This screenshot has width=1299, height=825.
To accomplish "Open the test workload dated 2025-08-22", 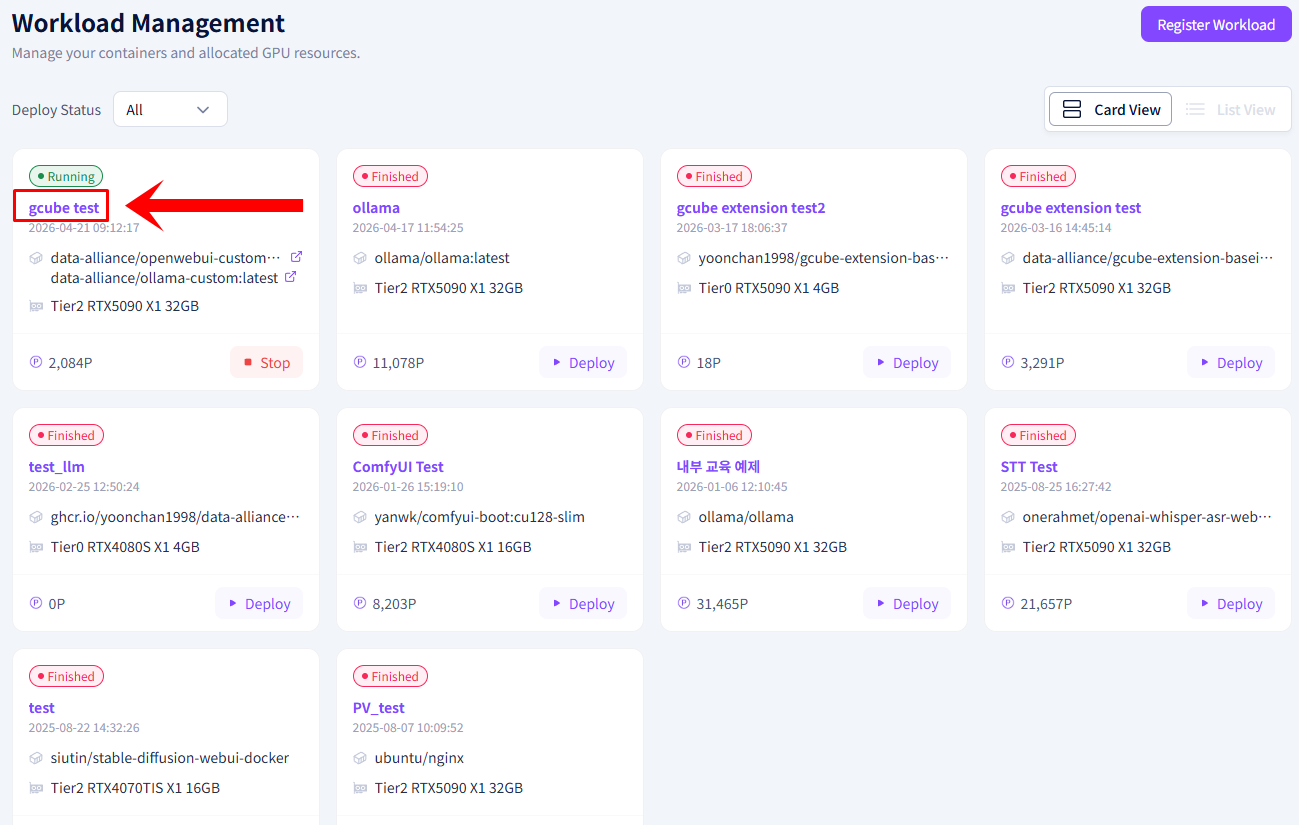I will pyautogui.click(x=42, y=708).
